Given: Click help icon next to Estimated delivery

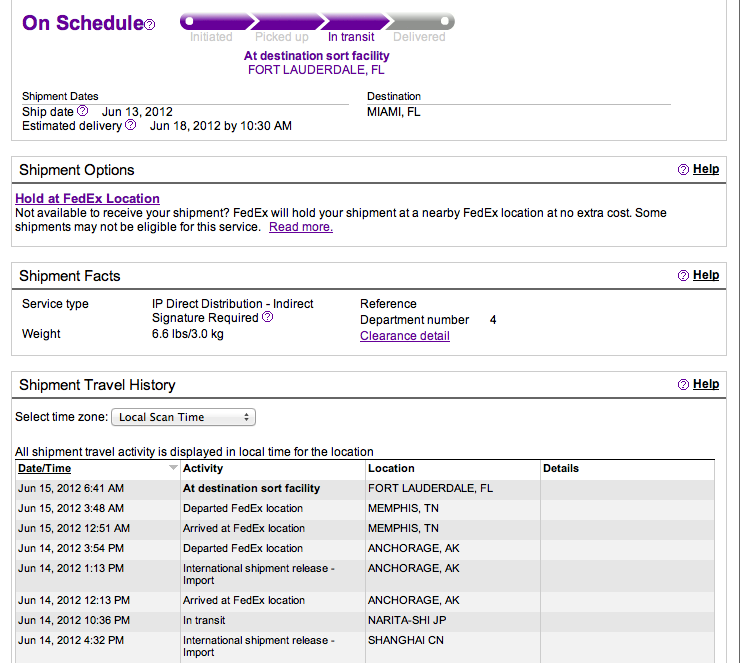Looking at the screenshot, I should [131, 125].
